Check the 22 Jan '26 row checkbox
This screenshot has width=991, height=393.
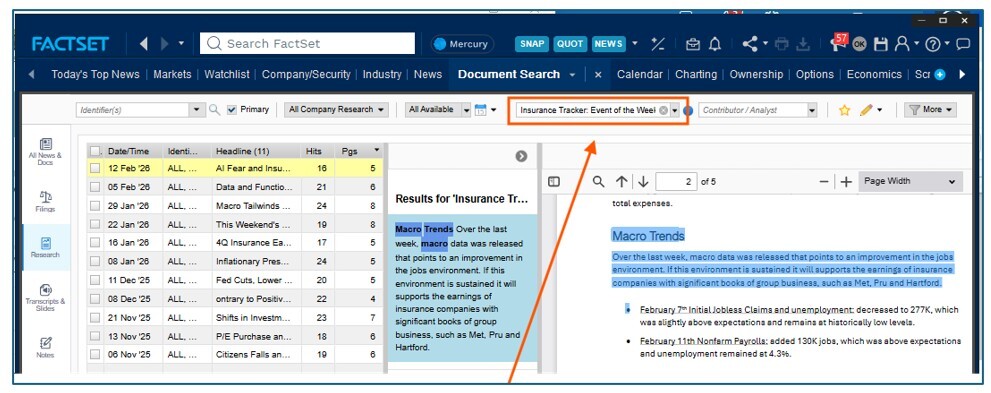click(x=95, y=224)
